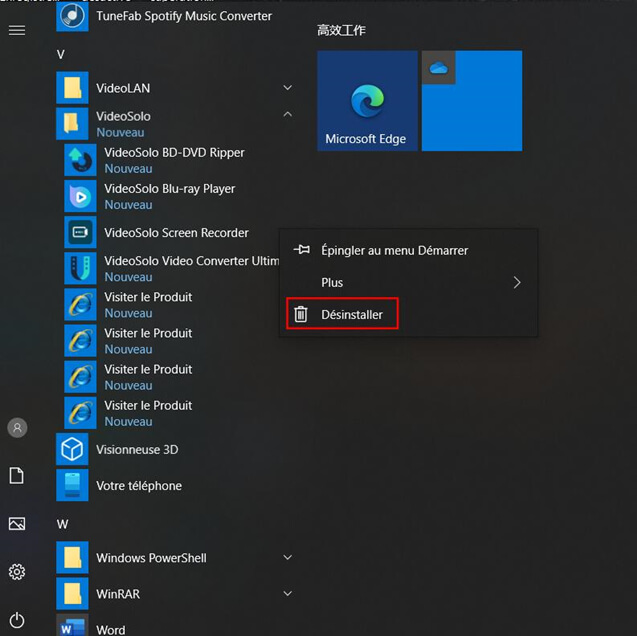637x636 pixels.
Task: Jump to letter W section header
Action: tap(62, 524)
